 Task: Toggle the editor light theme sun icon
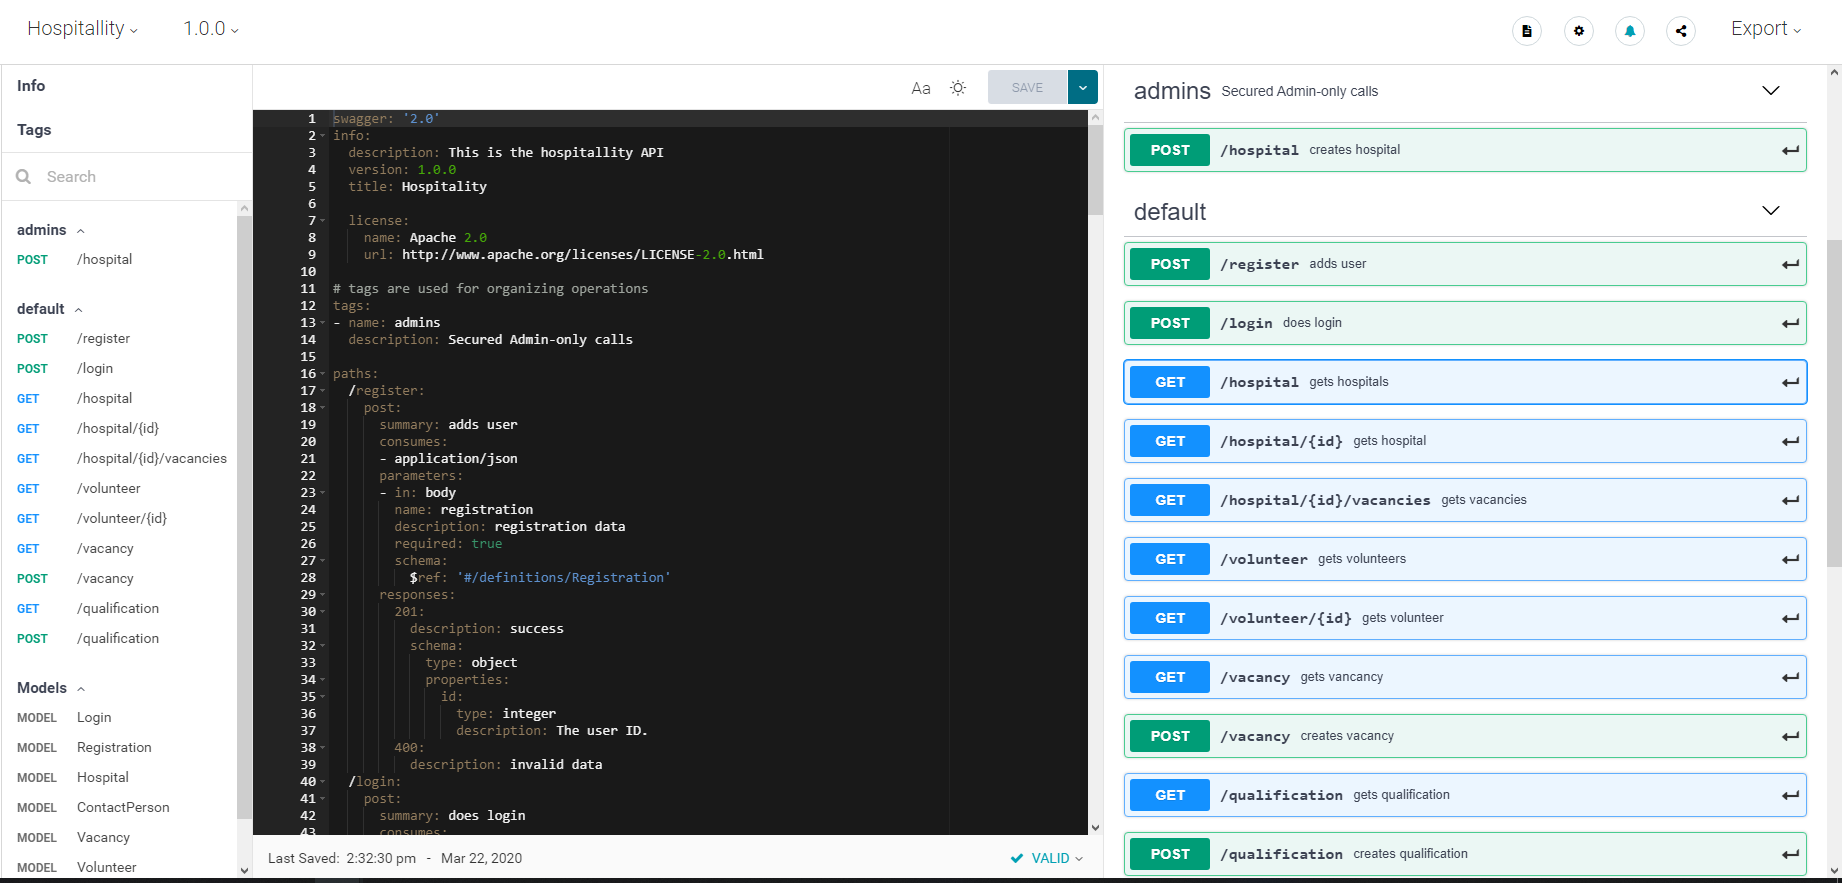tap(958, 88)
